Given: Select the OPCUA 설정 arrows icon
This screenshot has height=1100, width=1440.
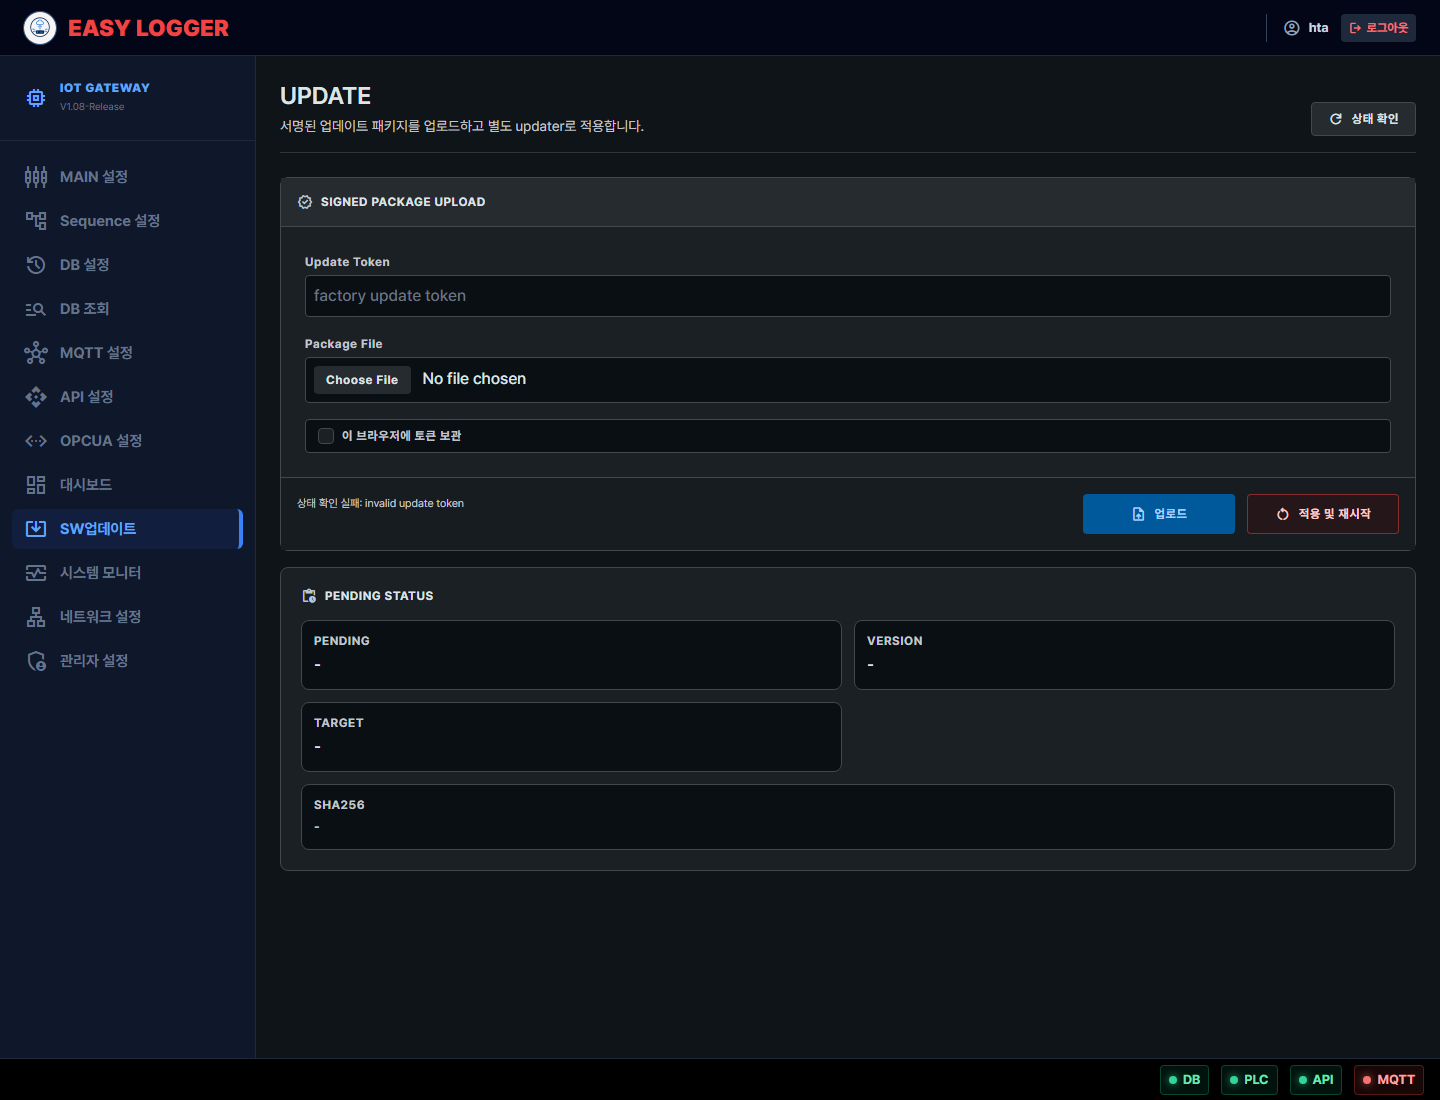Looking at the screenshot, I should pyautogui.click(x=36, y=441).
